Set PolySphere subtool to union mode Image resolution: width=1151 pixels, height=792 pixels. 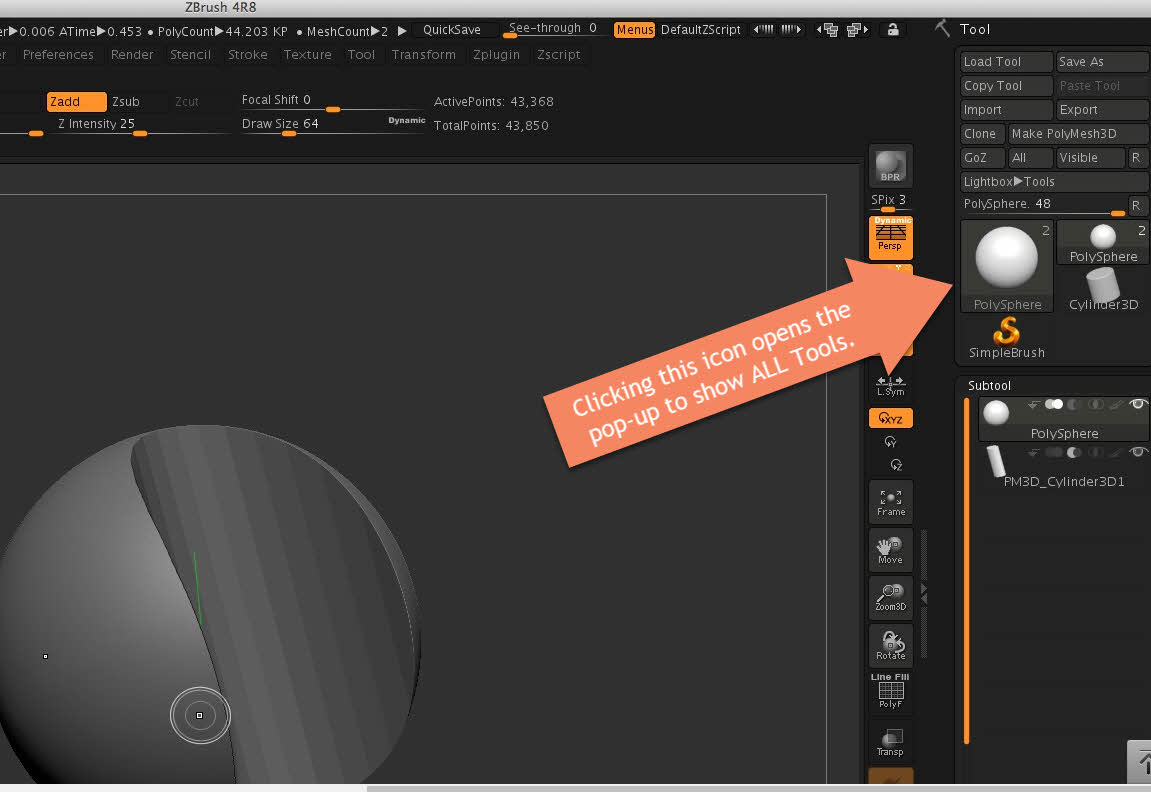pyautogui.click(x=1054, y=404)
